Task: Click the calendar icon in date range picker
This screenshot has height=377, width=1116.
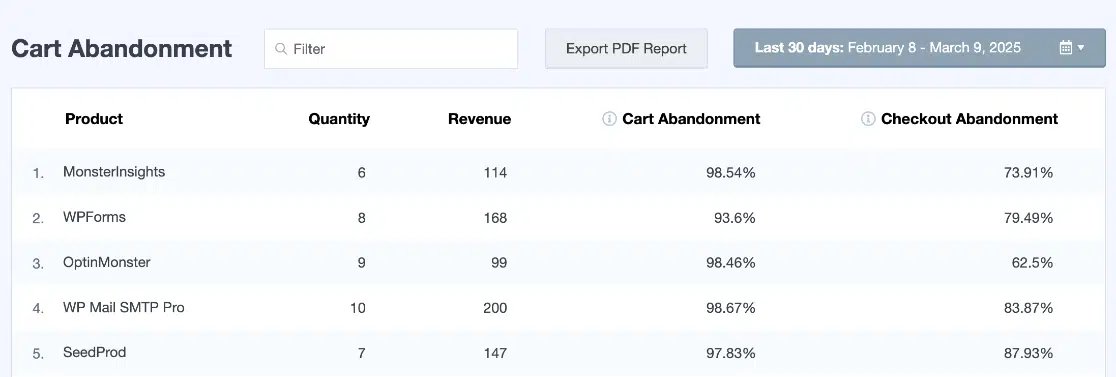Action: [1065, 48]
